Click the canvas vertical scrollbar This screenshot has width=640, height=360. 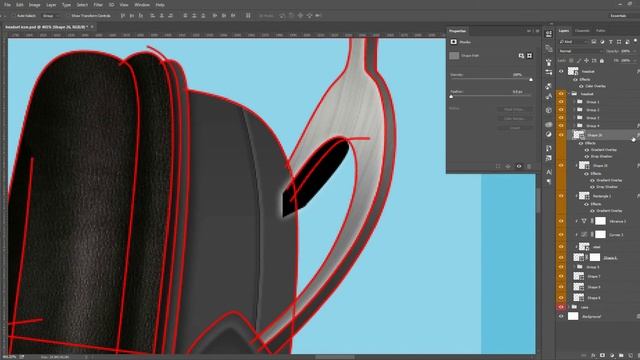click(538, 200)
